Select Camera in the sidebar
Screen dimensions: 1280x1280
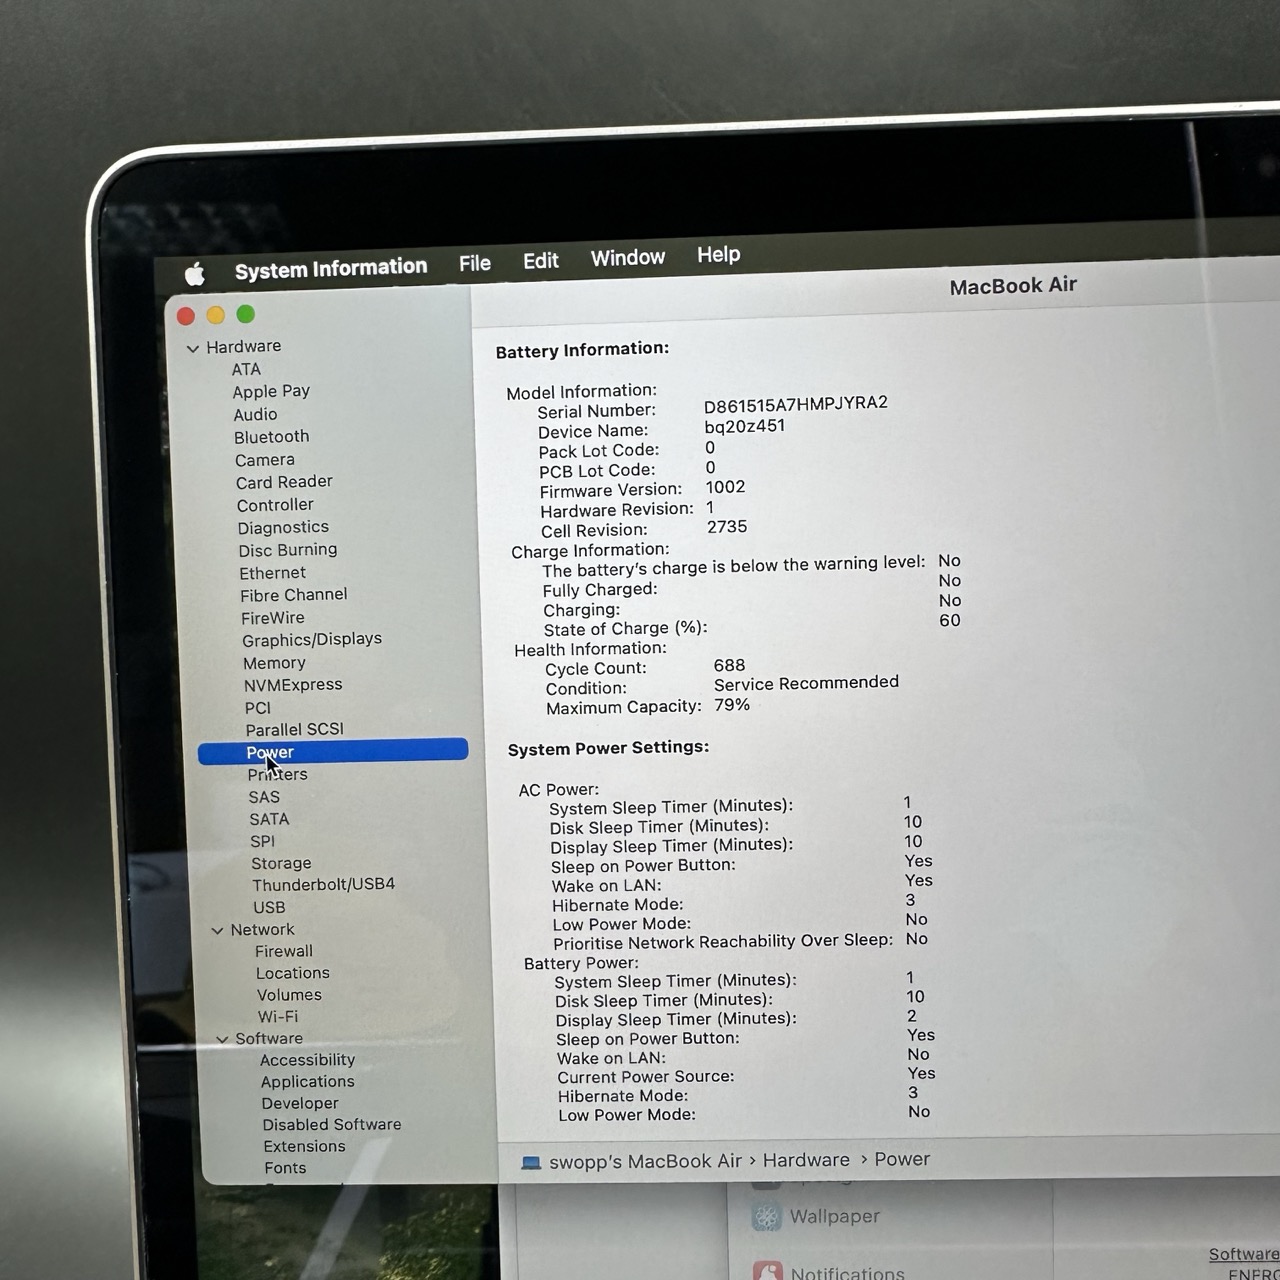pos(264,460)
